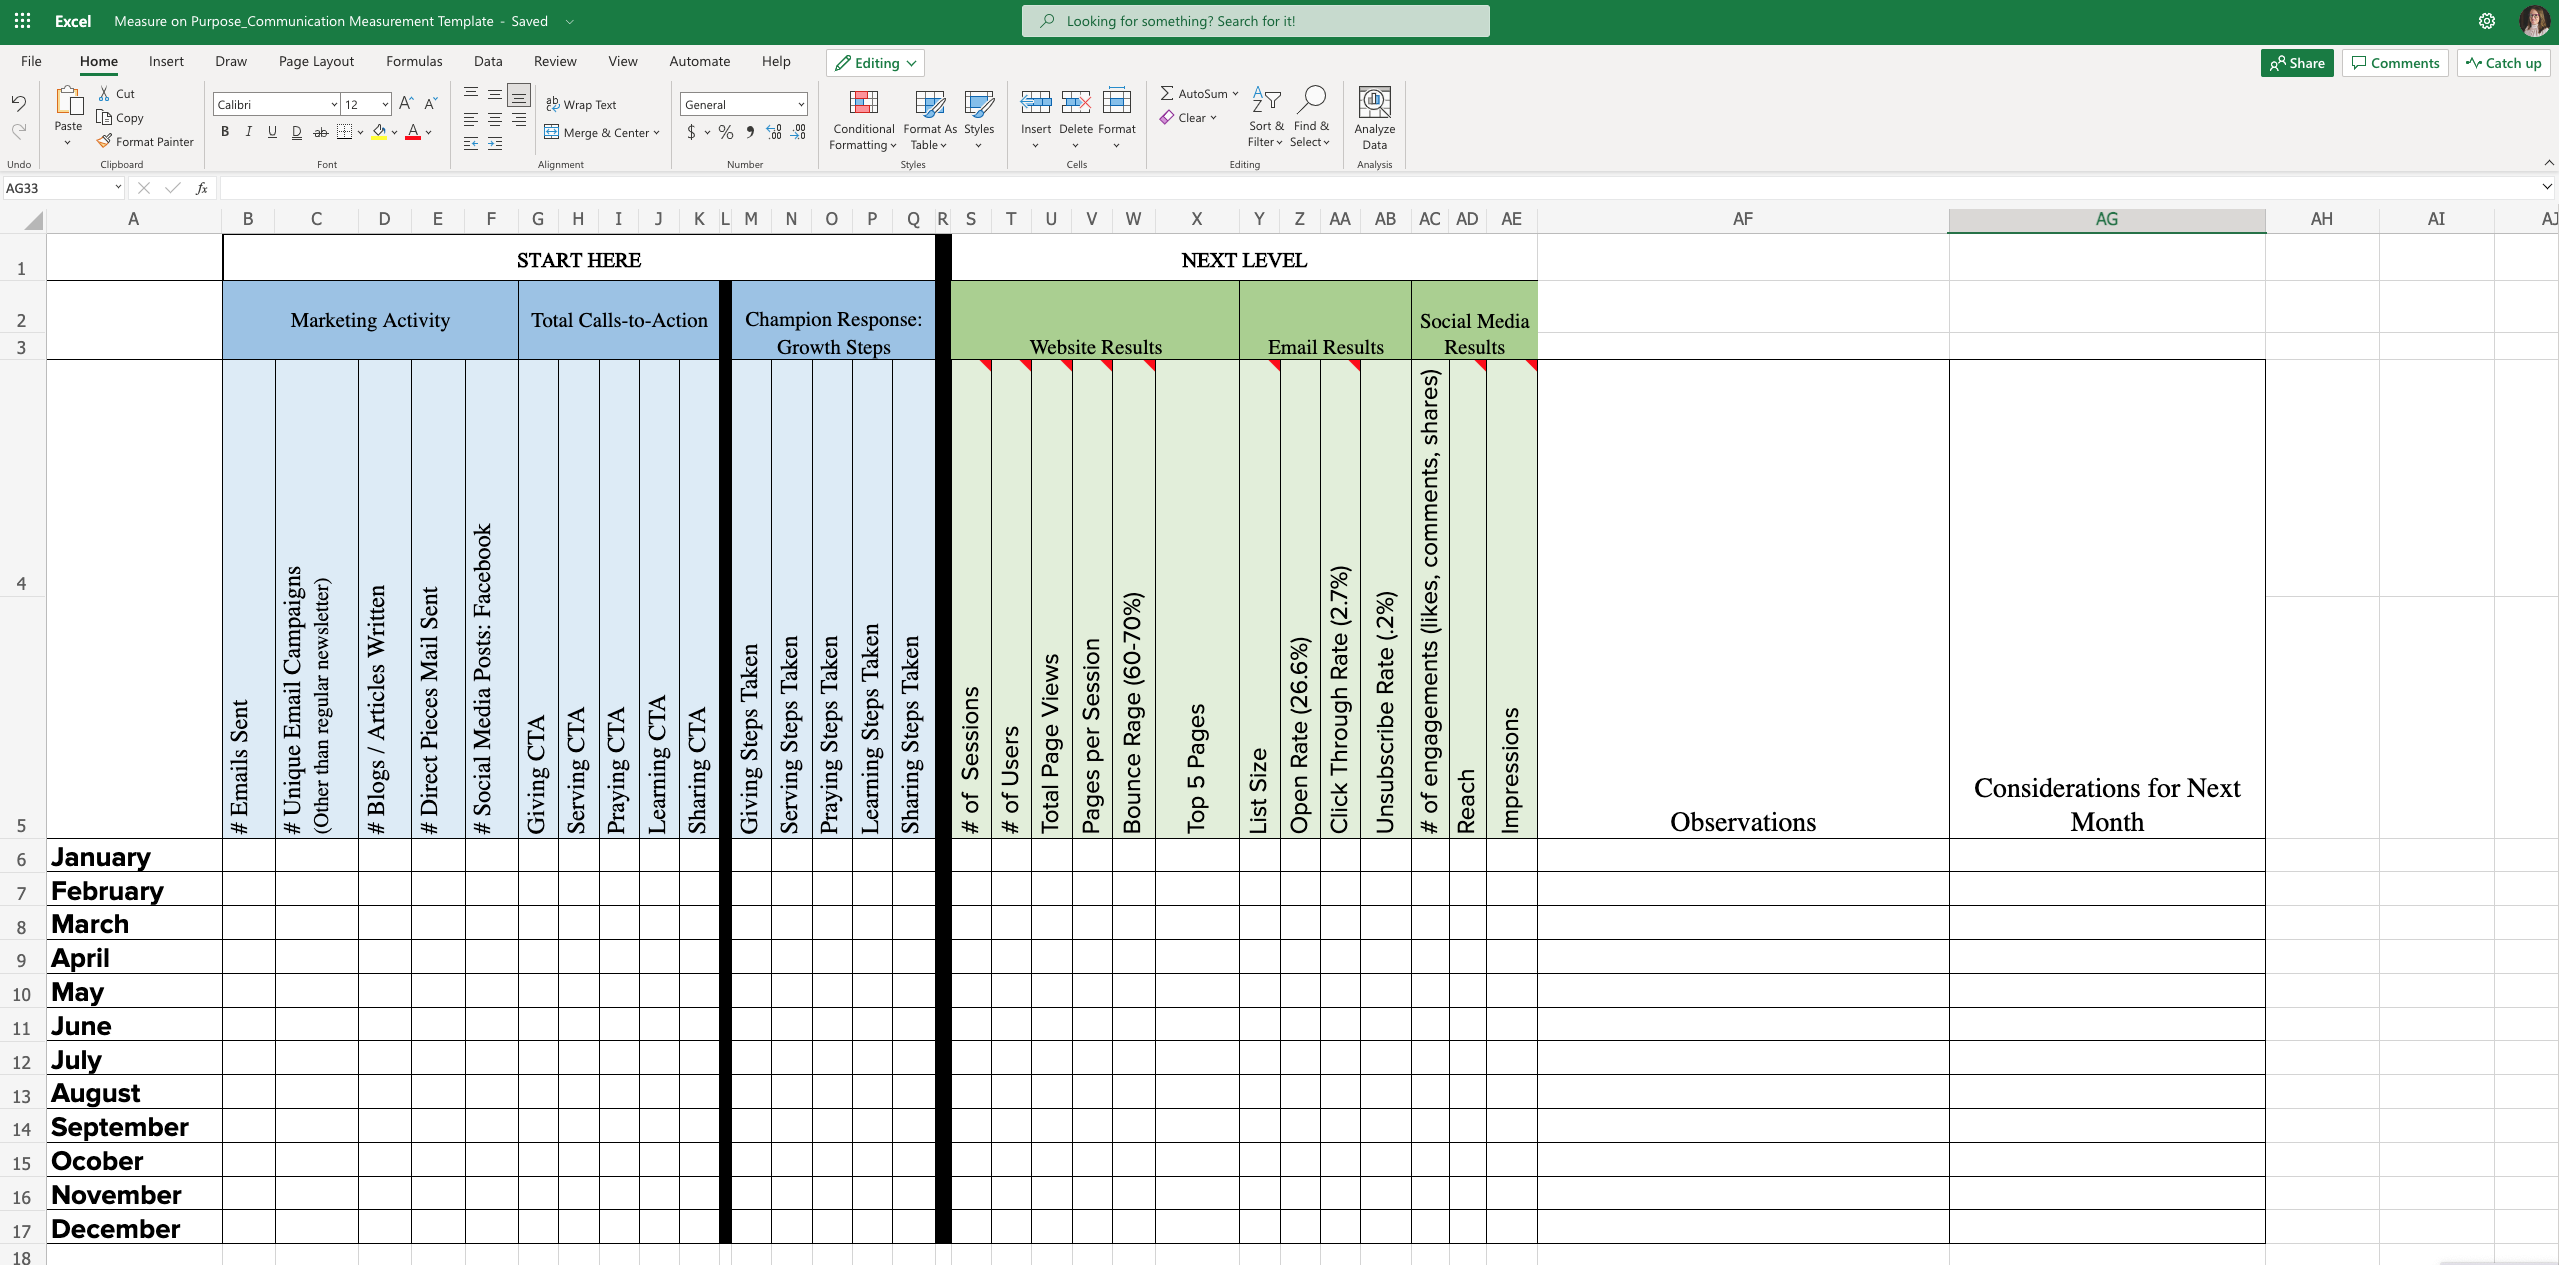The image size is (2559, 1265).
Task: Click inside the formula bar
Action: pos(800,187)
